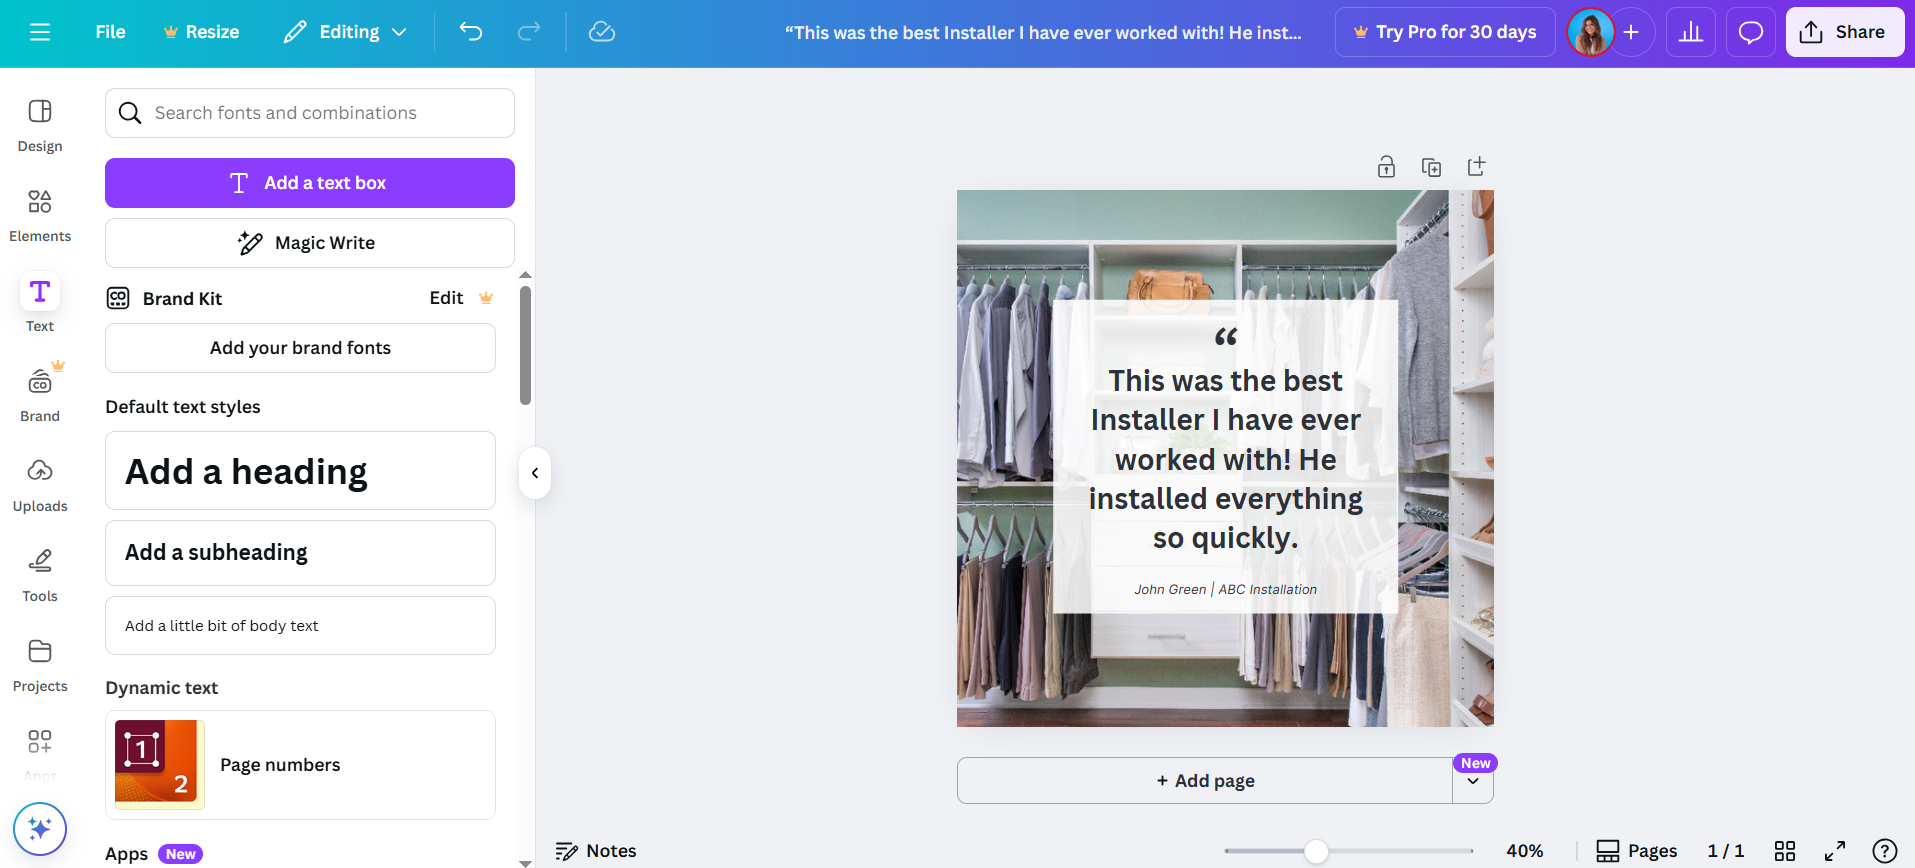Select the quotation mark on the canvas
The width and height of the screenshot is (1915, 868).
tap(1226, 337)
